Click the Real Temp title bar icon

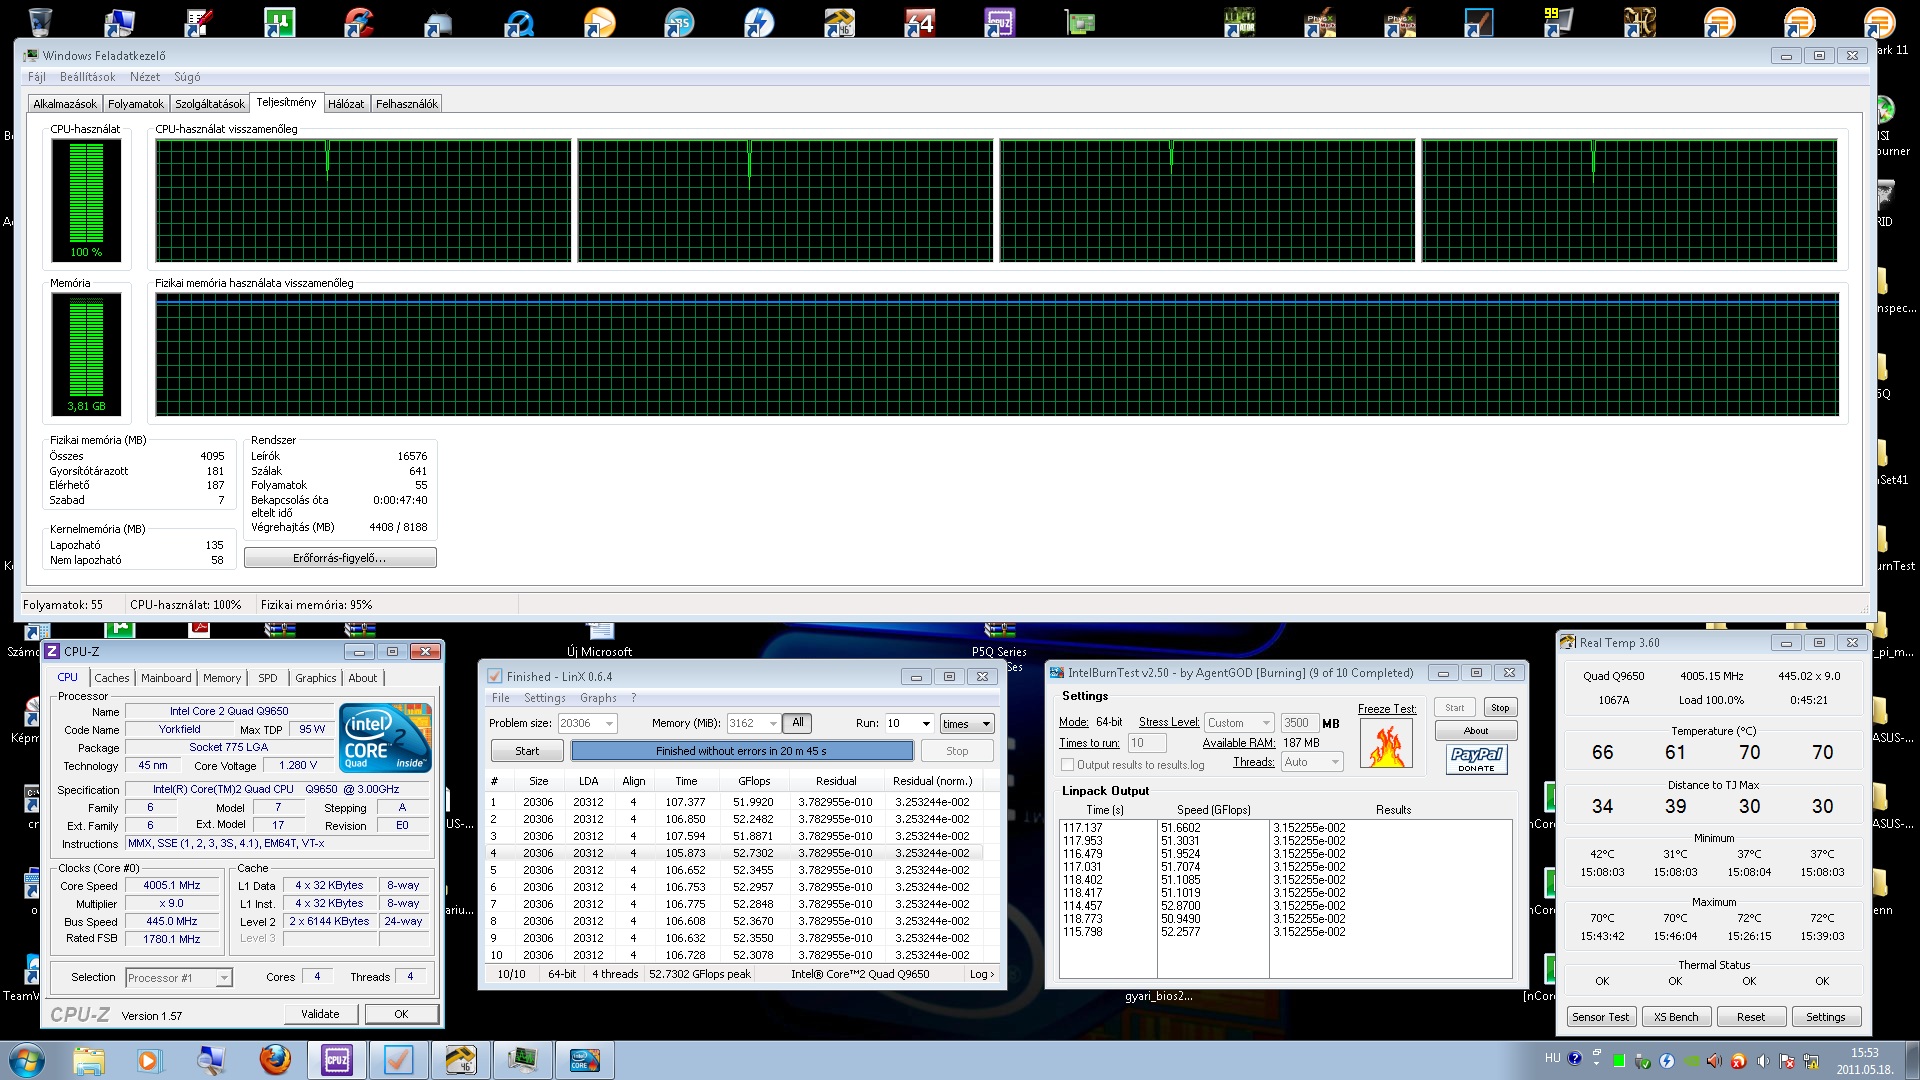(1568, 643)
